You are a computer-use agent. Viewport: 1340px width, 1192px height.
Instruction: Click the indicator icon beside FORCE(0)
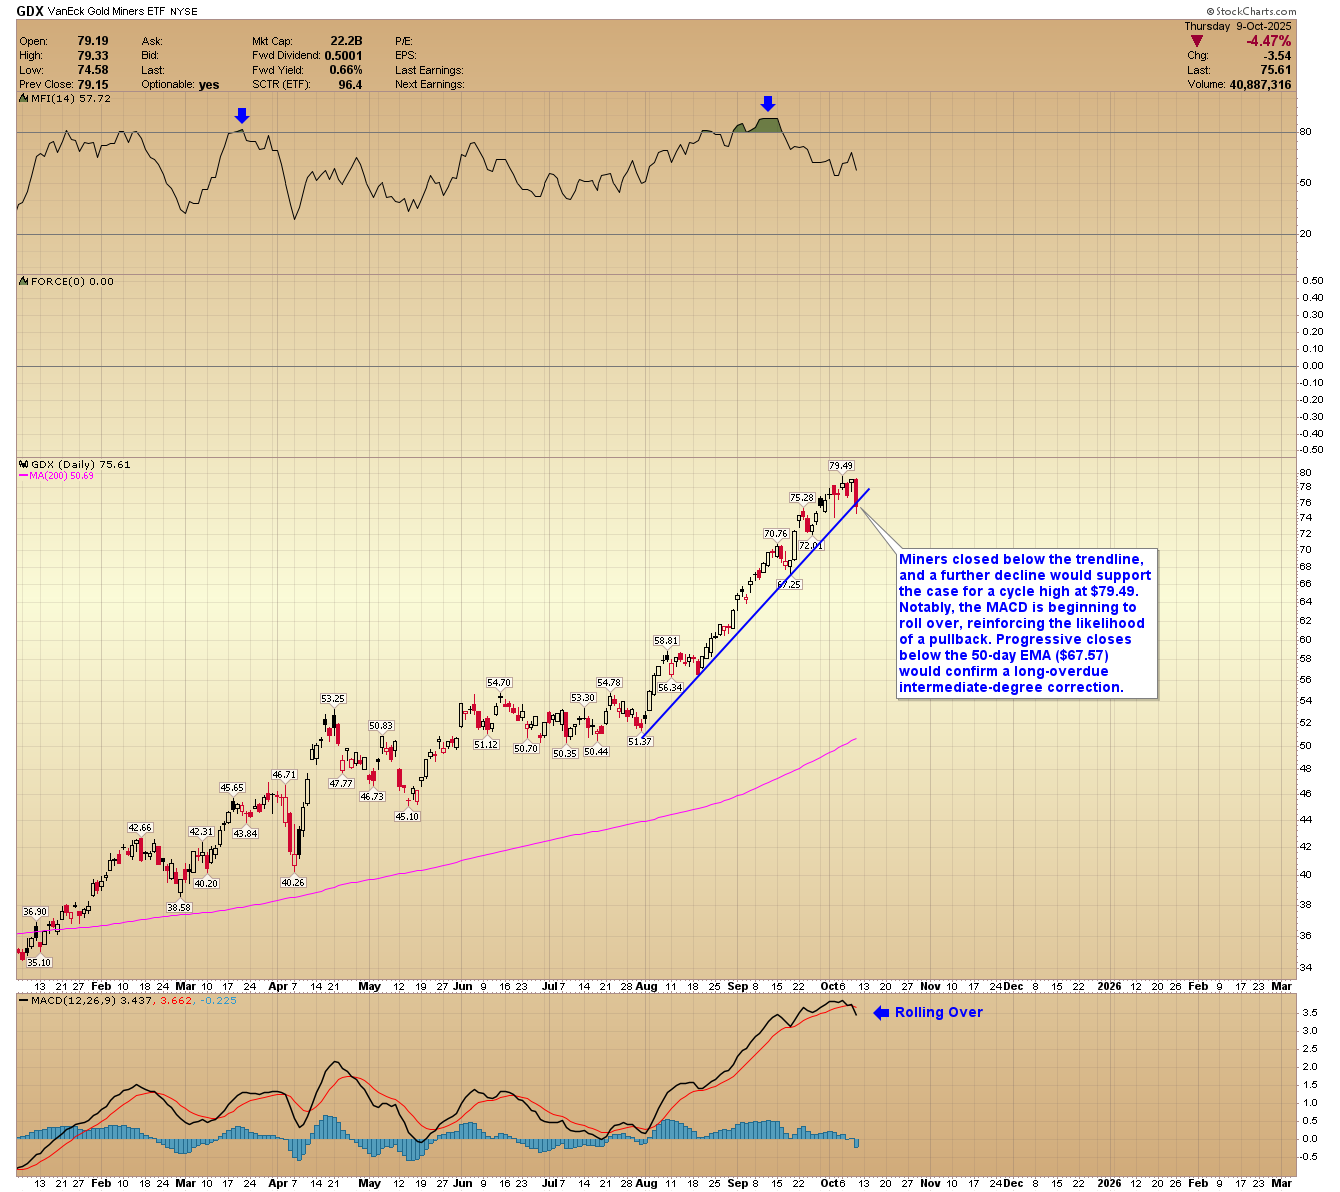pyautogui.click(x=24, y=282)
